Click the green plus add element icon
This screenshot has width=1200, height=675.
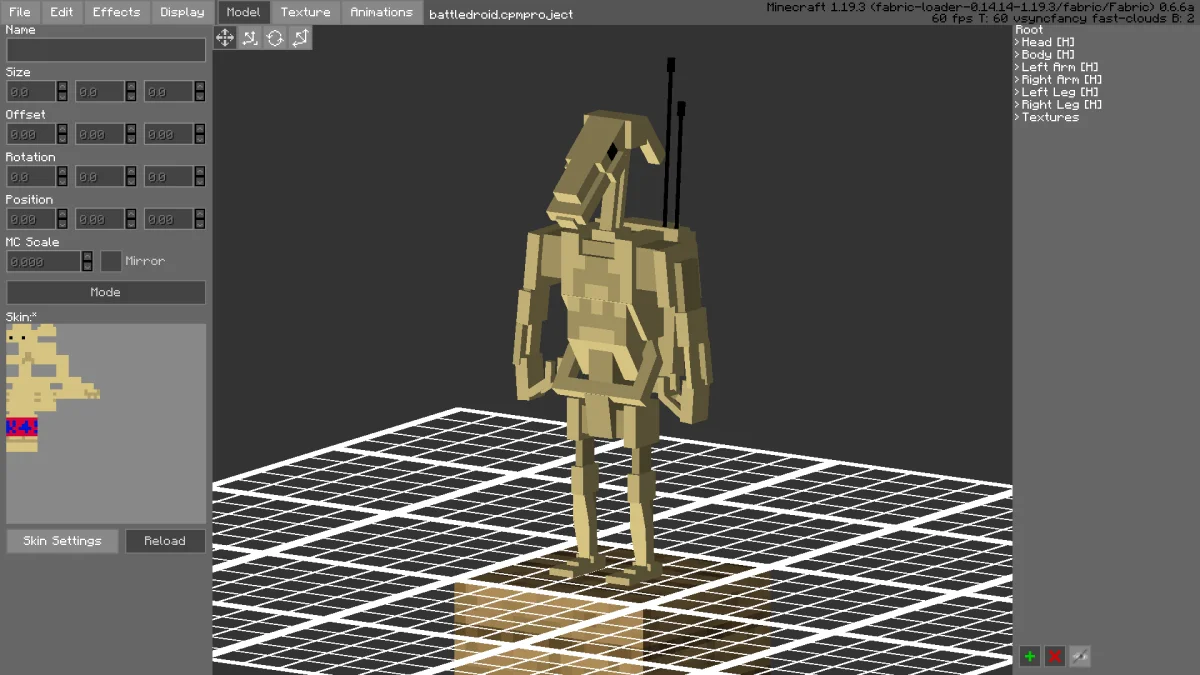[1029, 656]
